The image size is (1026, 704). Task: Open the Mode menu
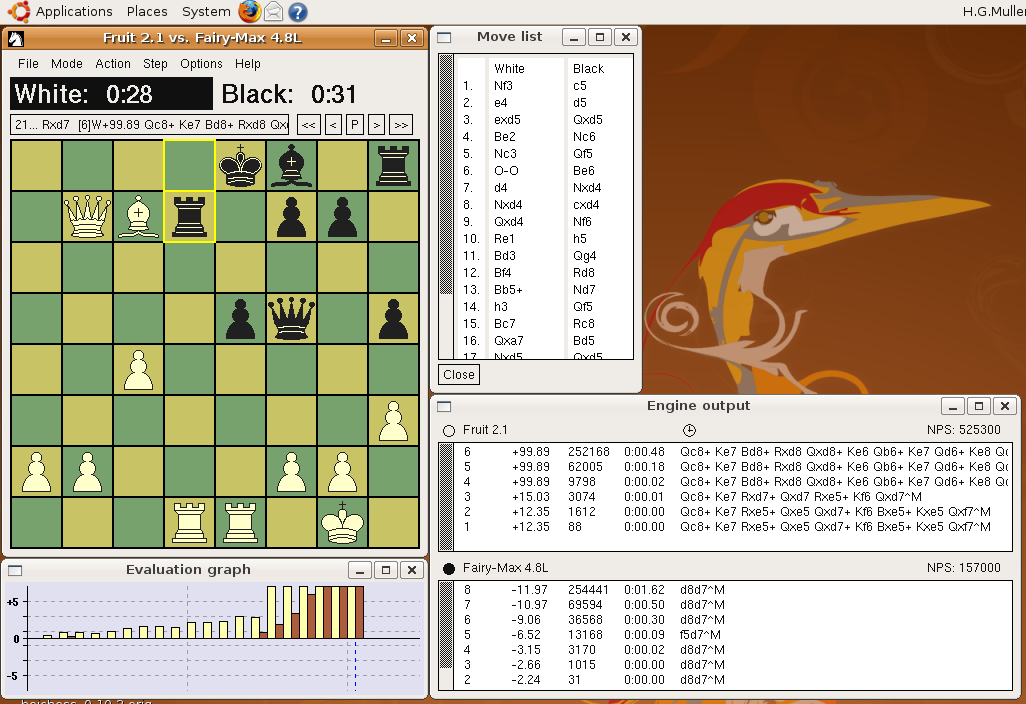[67, 63]
